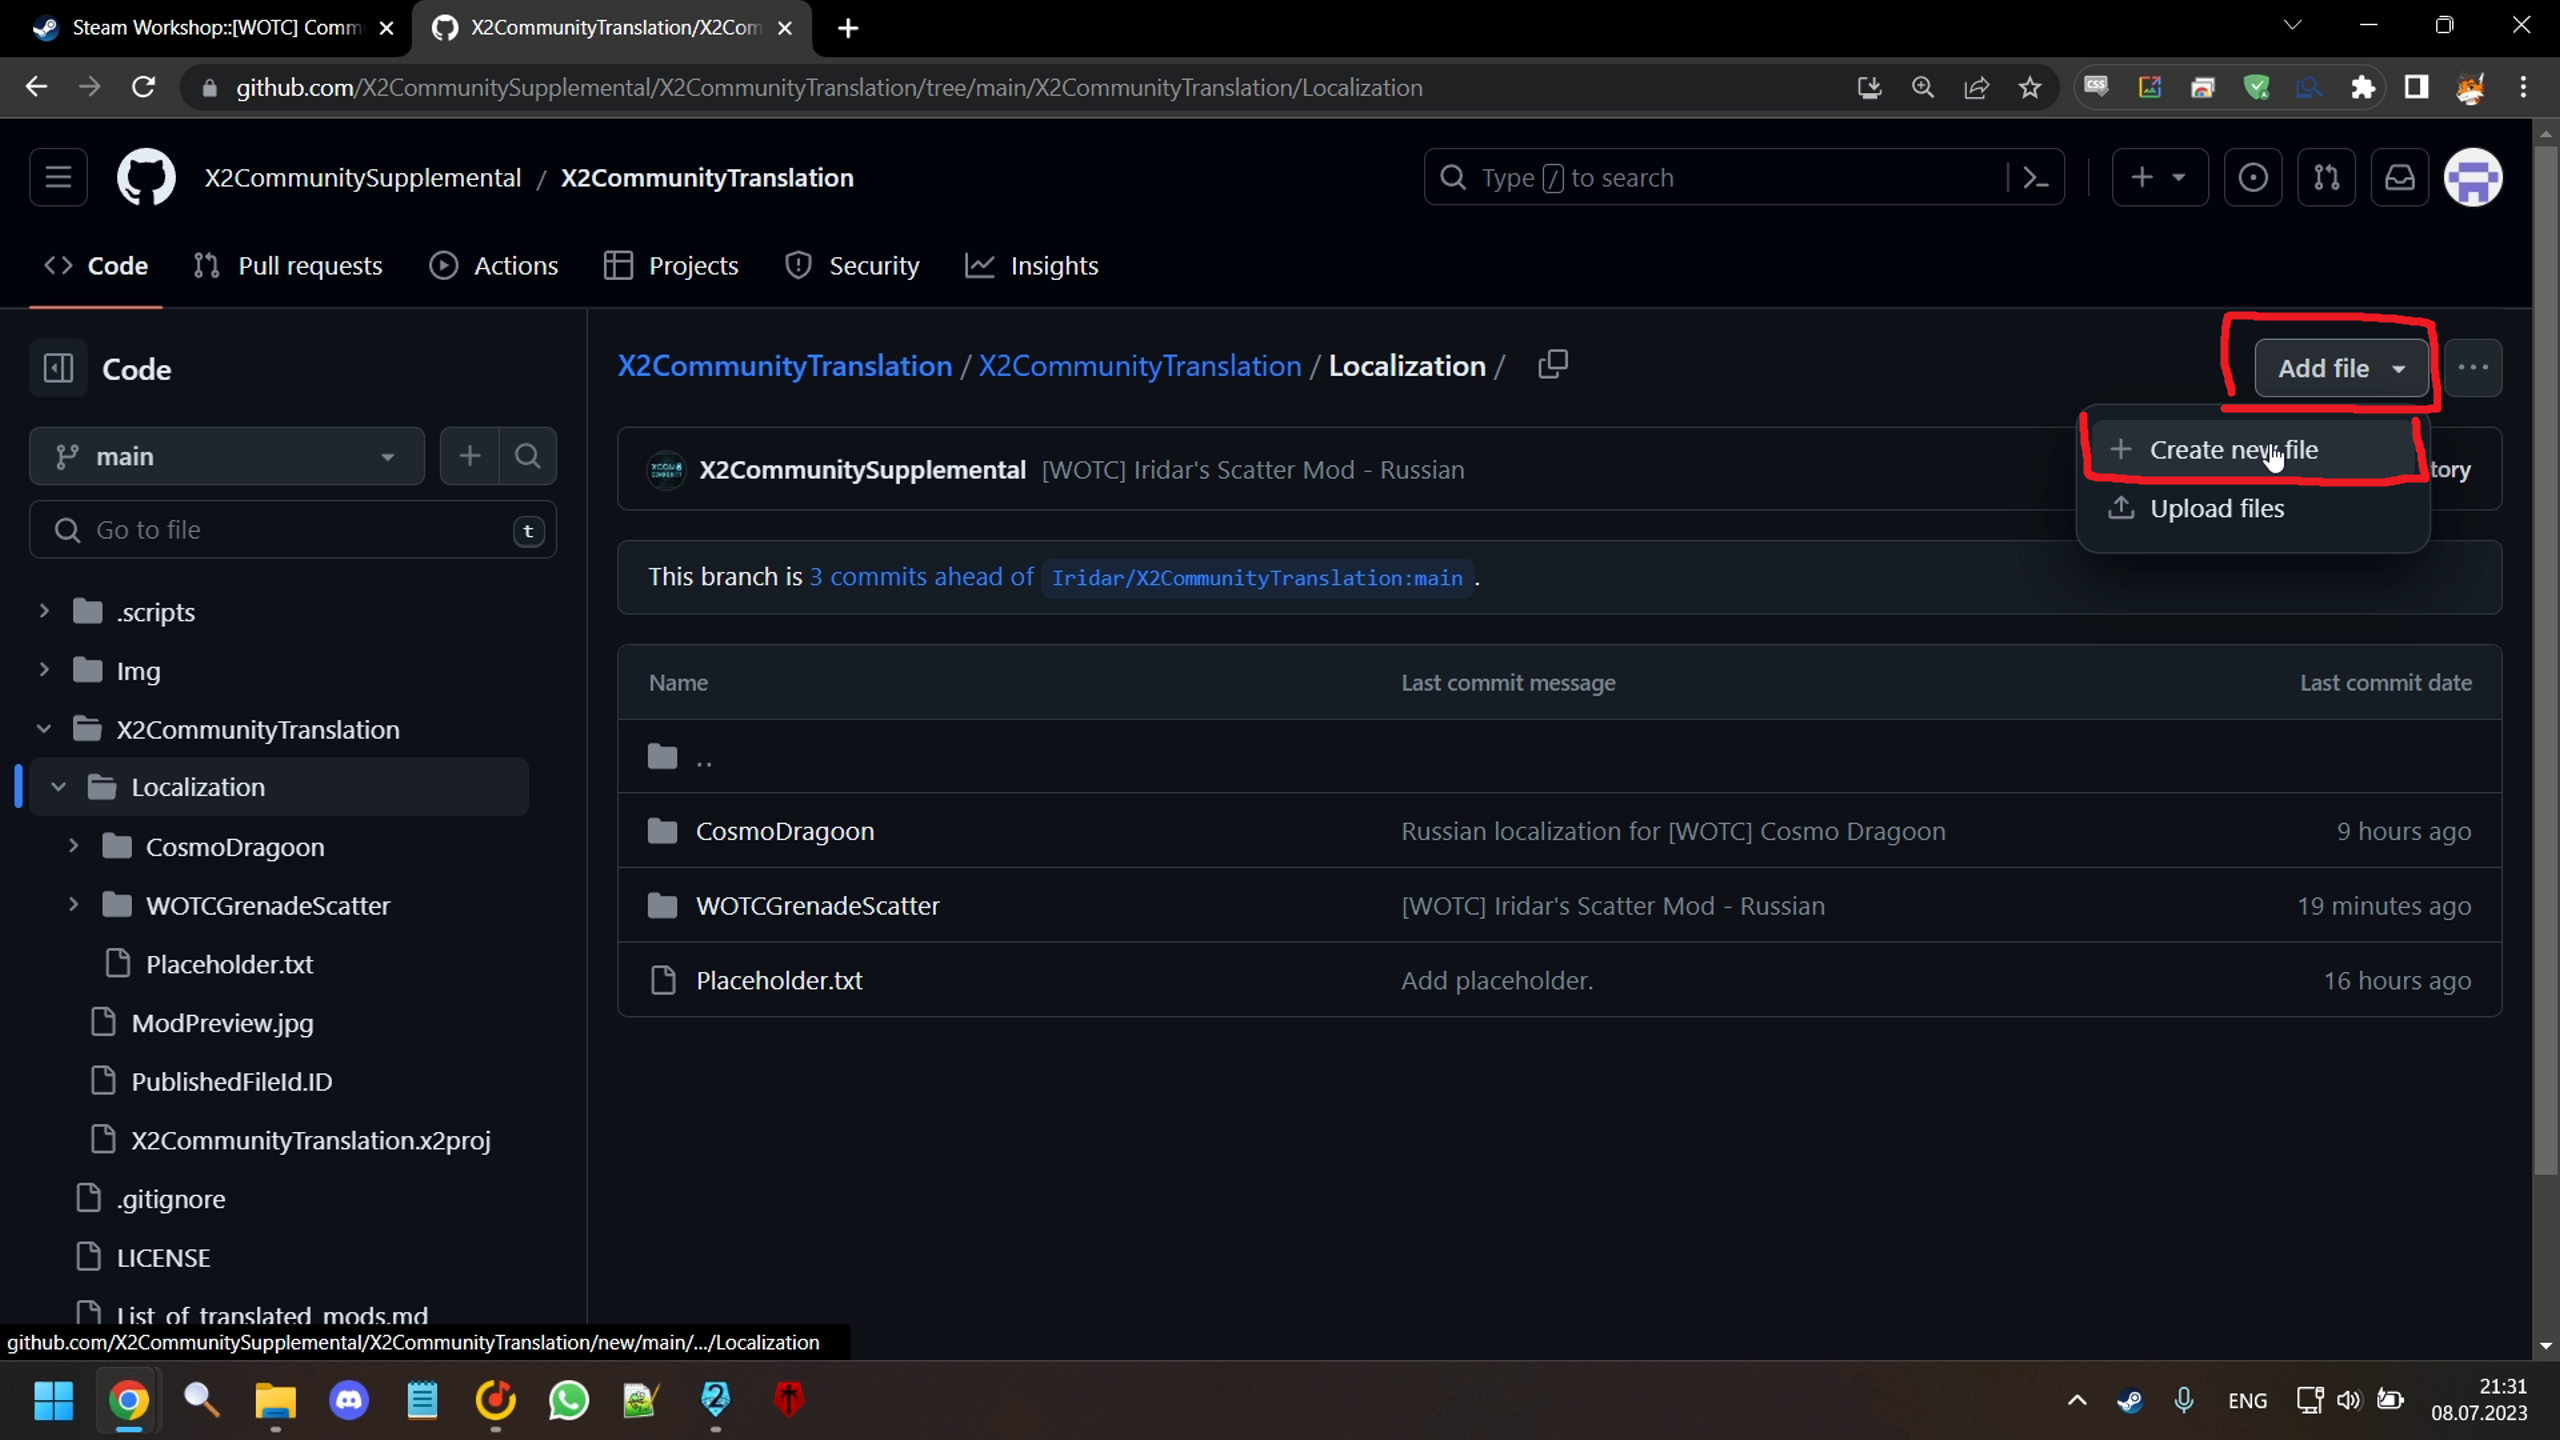Open the hamburger navigation menu
This screenshot has height=1440, width=2560.
point(58,177)
